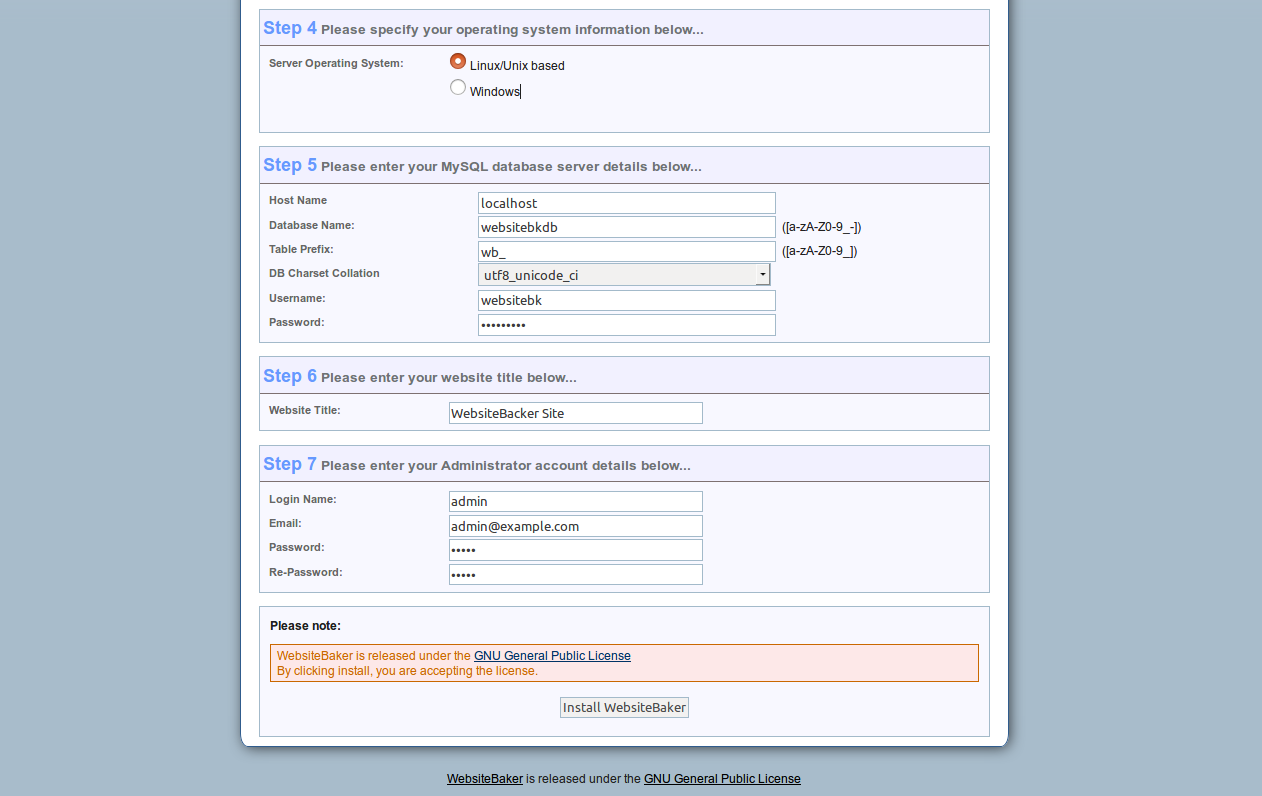Click the administrator Login Name field

[x=576, y=502]
